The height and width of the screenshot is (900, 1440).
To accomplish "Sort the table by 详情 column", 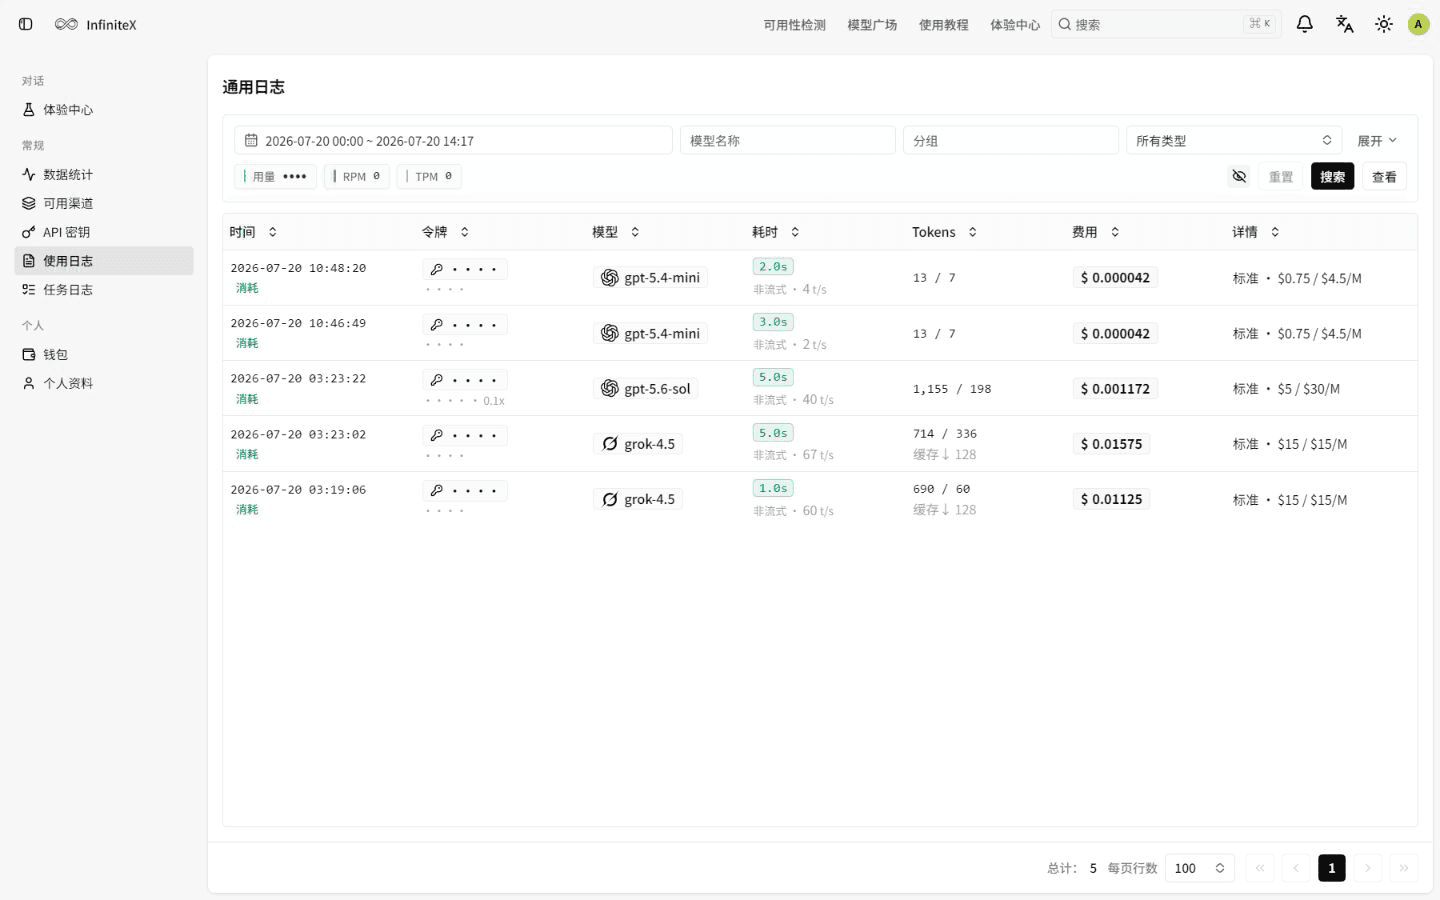I will click(x=1255, y=232).
